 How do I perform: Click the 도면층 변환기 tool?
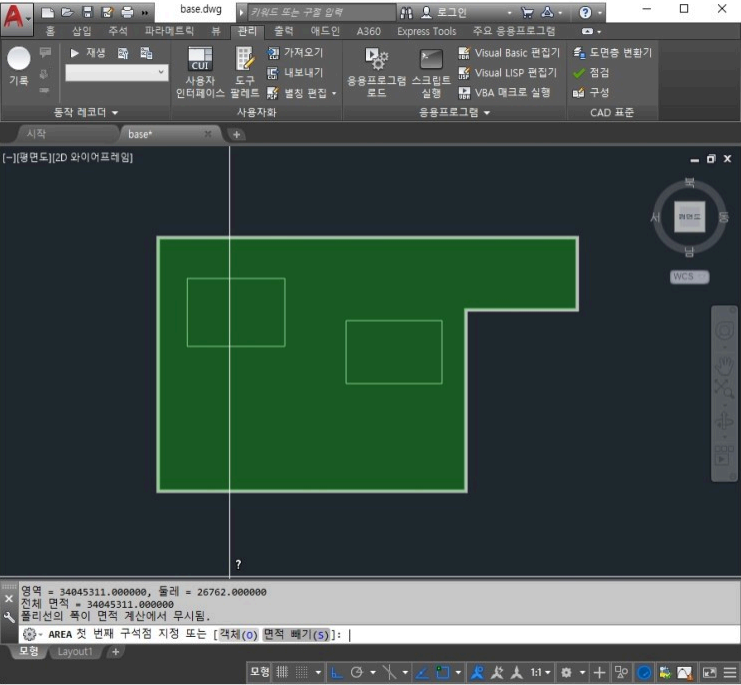pos(612,52)
